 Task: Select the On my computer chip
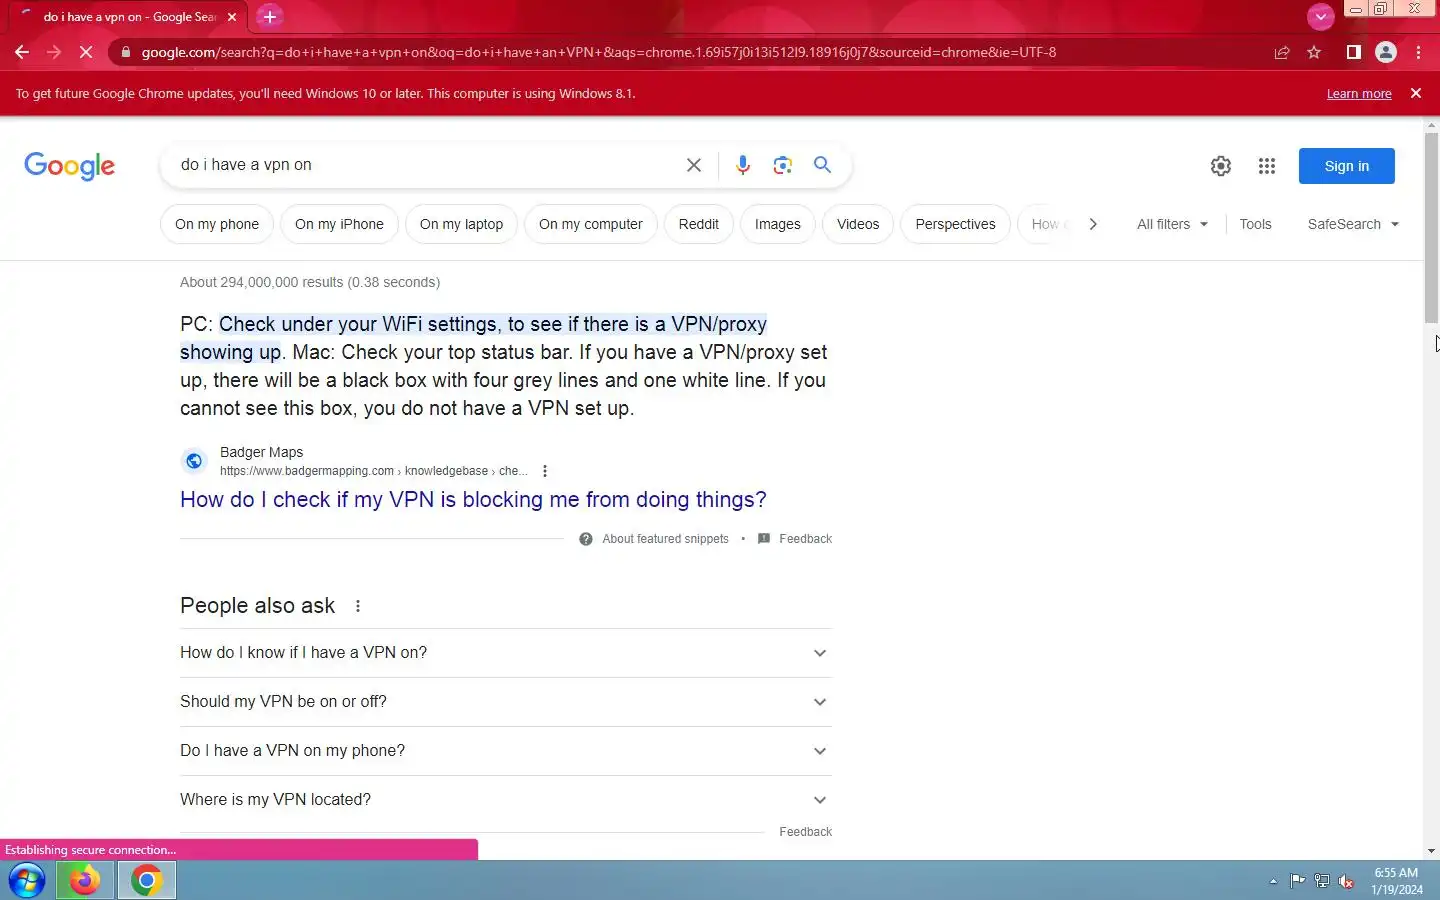pyautogui.click(x=590, y=224)
